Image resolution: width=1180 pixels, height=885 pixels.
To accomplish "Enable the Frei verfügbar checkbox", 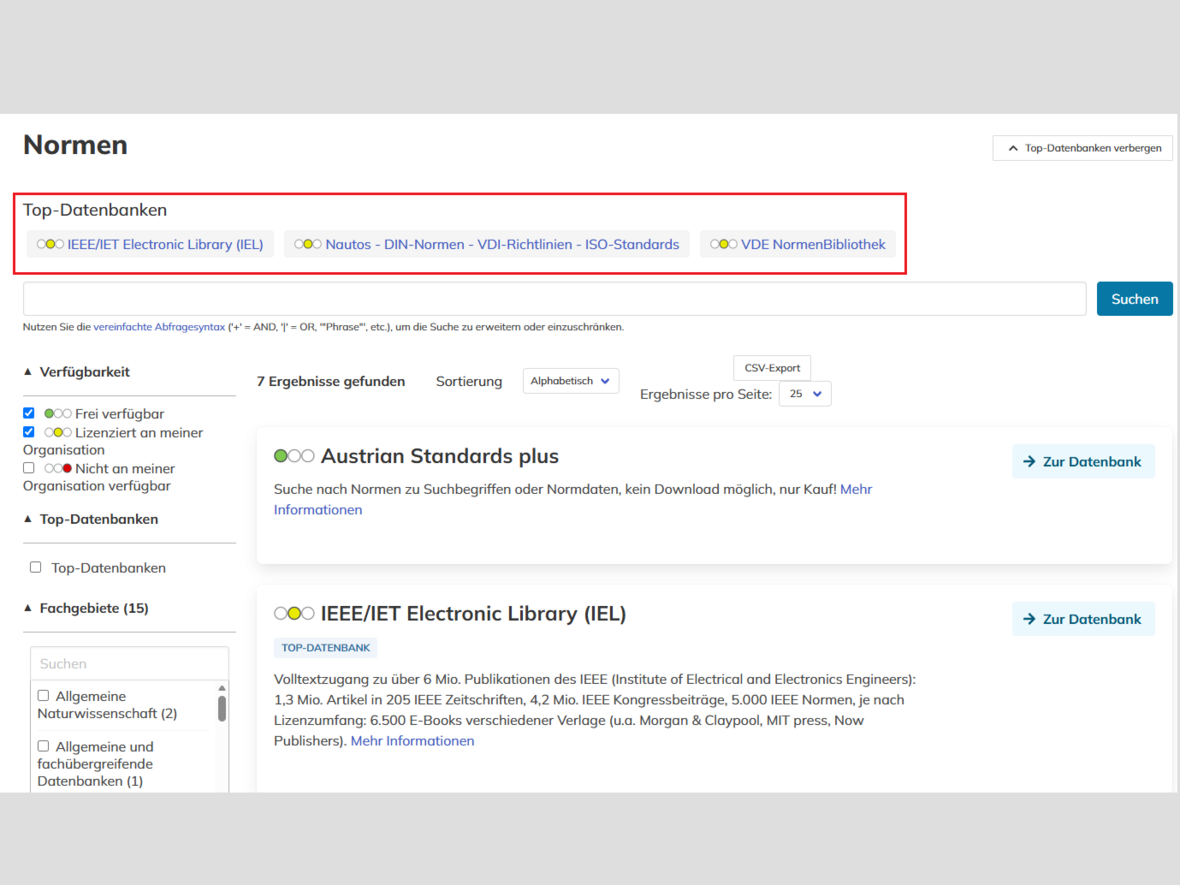I will pos(29,413).
